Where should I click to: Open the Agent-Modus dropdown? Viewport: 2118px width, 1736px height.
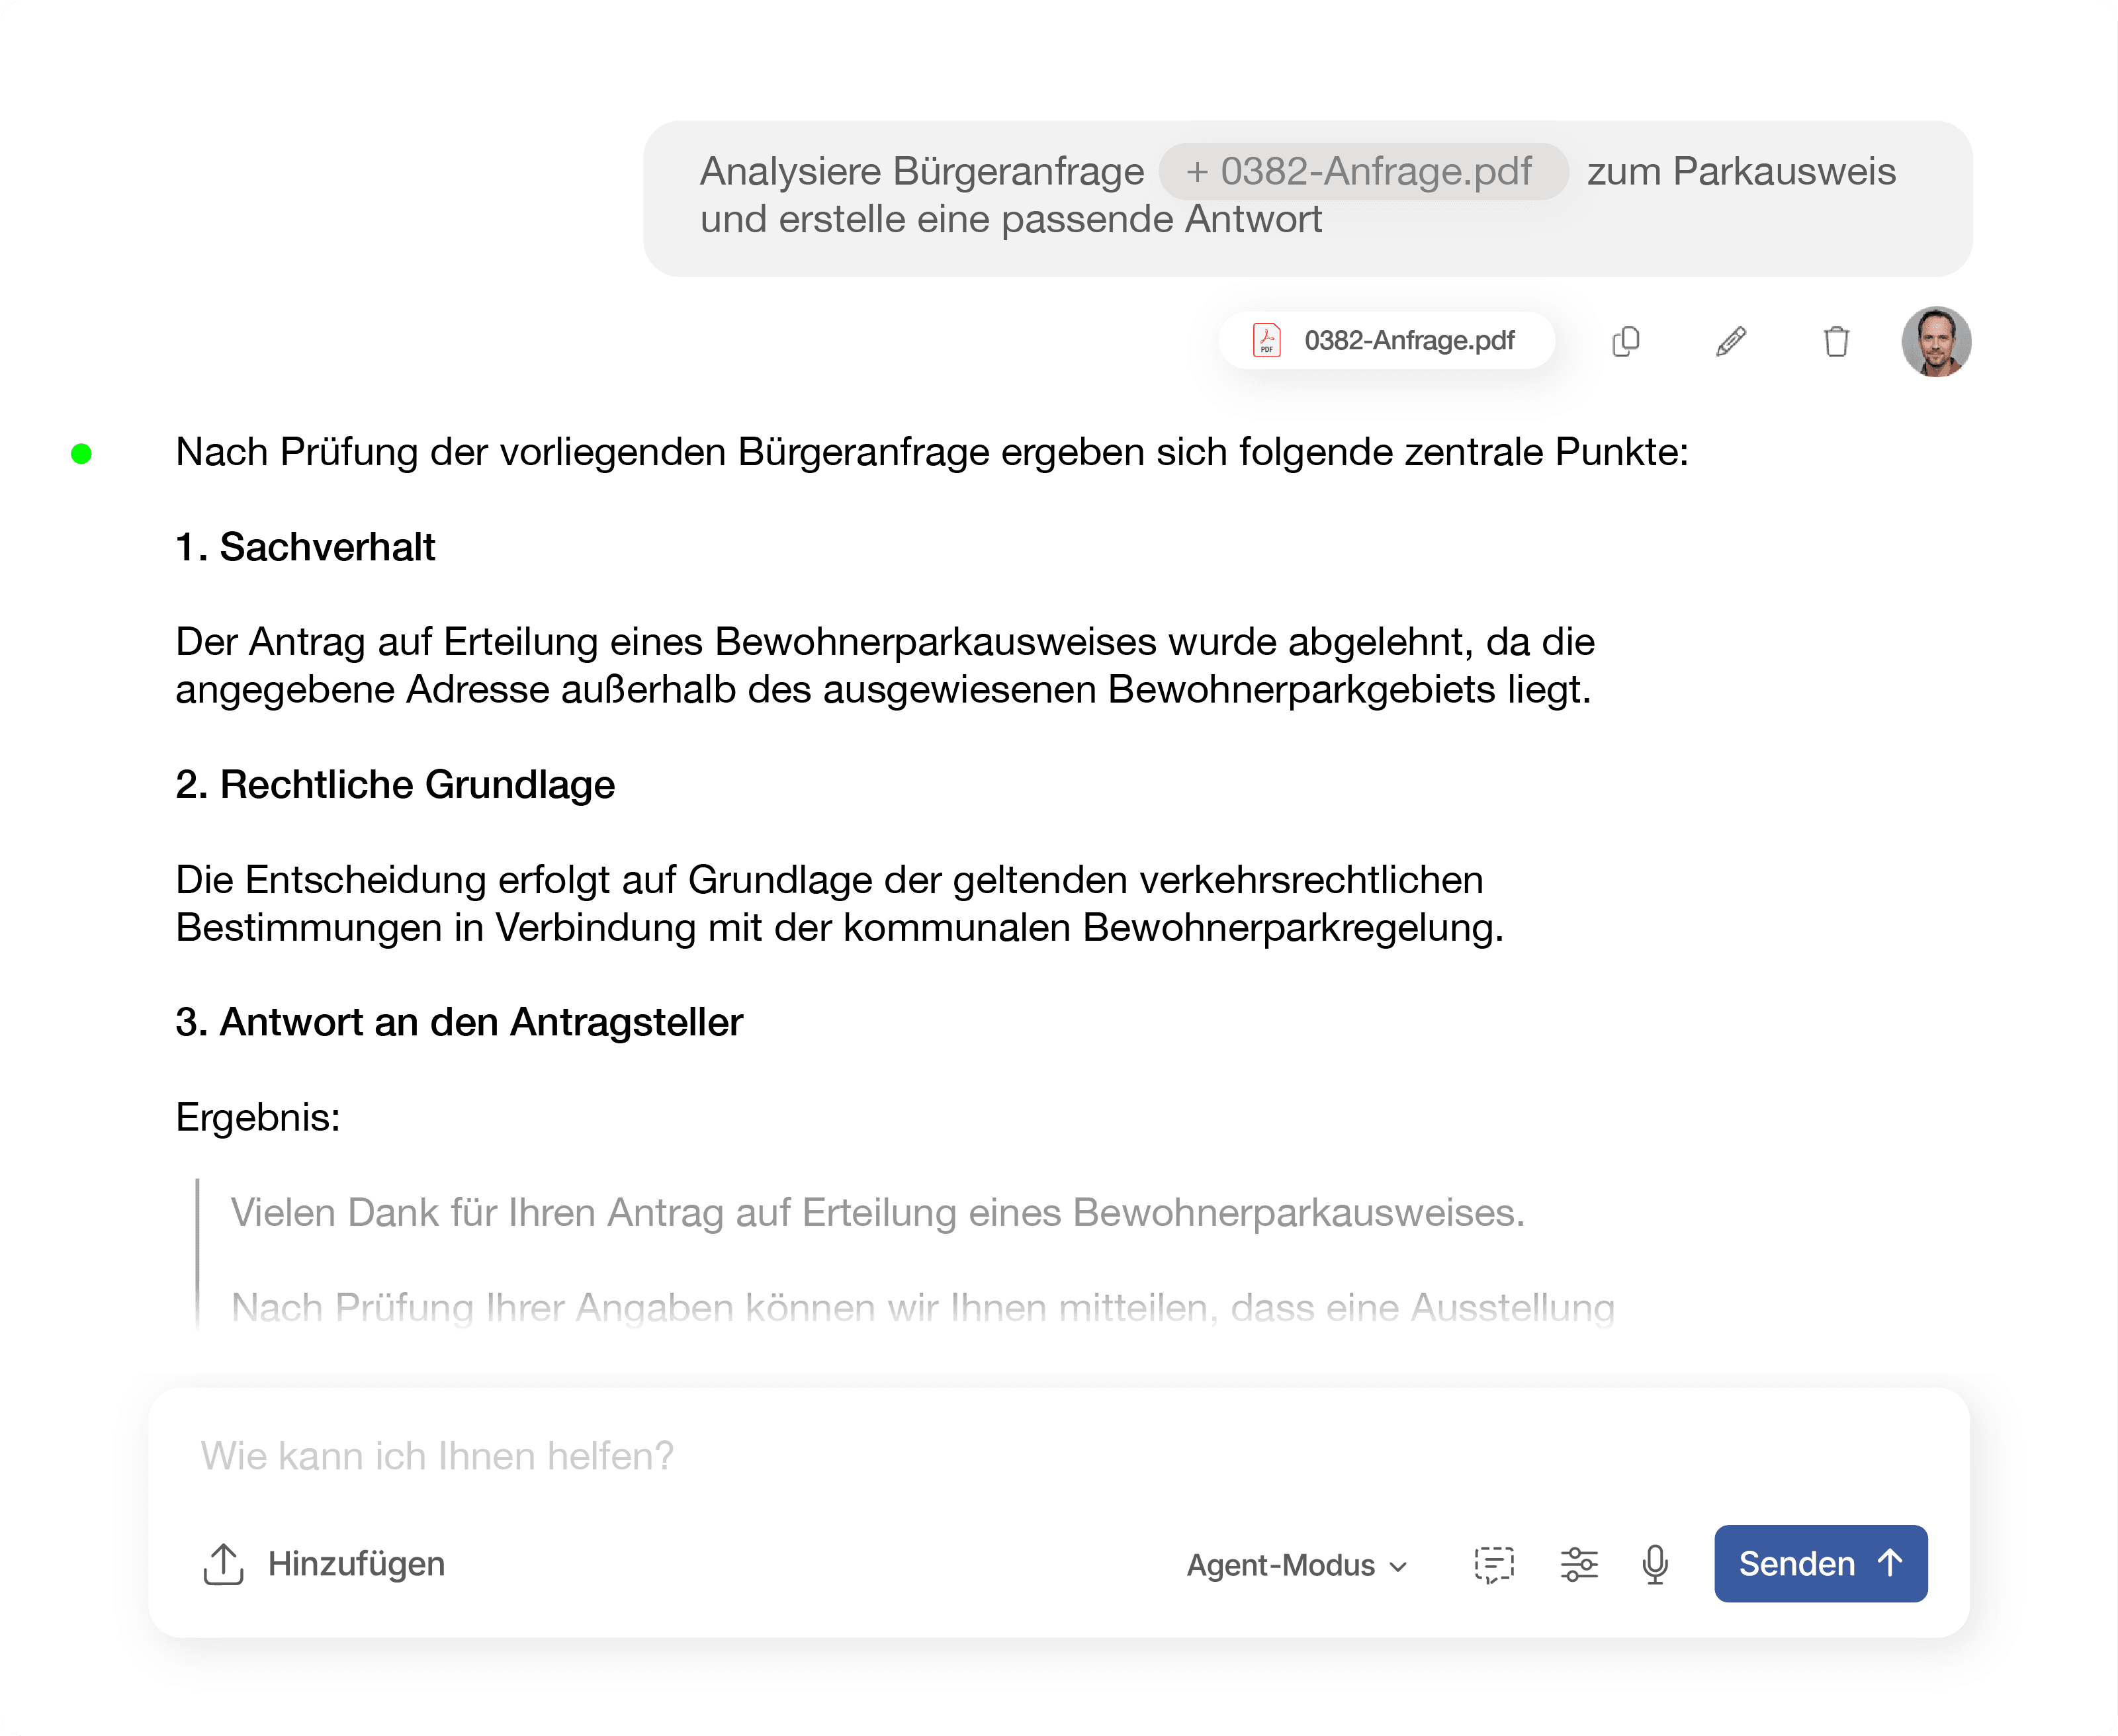click(1281, 1565)
